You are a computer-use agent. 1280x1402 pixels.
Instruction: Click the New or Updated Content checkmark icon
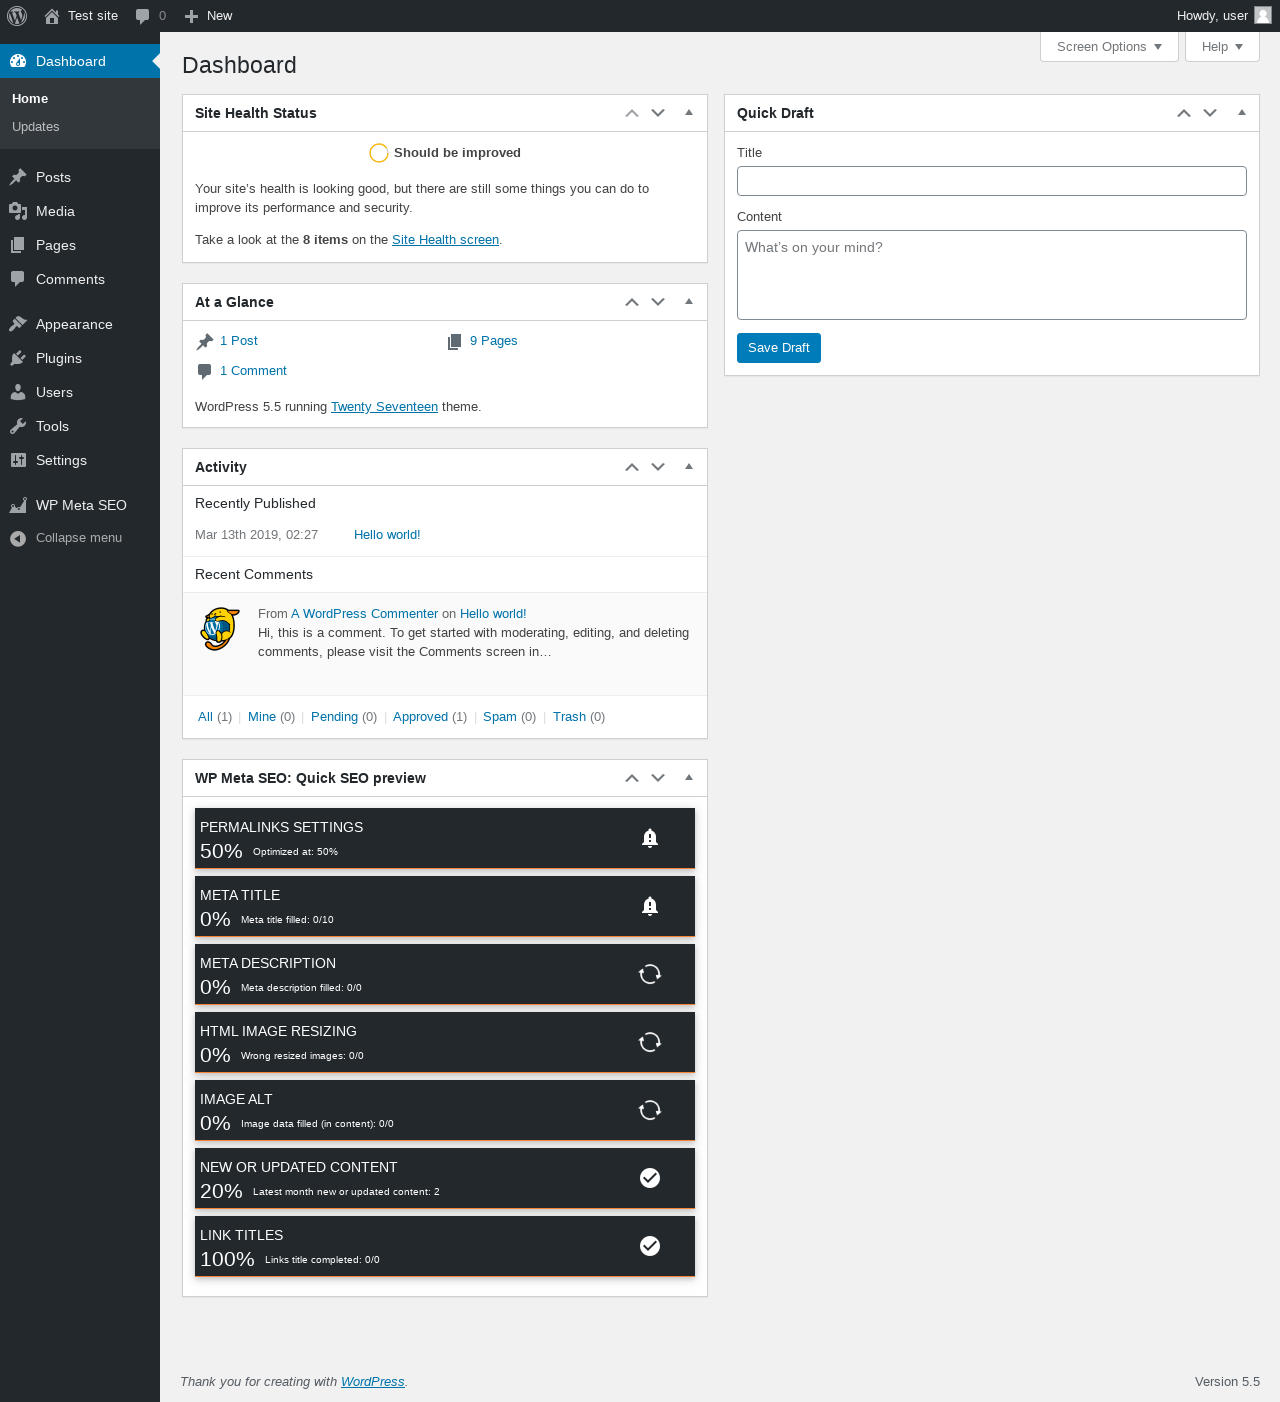[x=650, y=1178]
